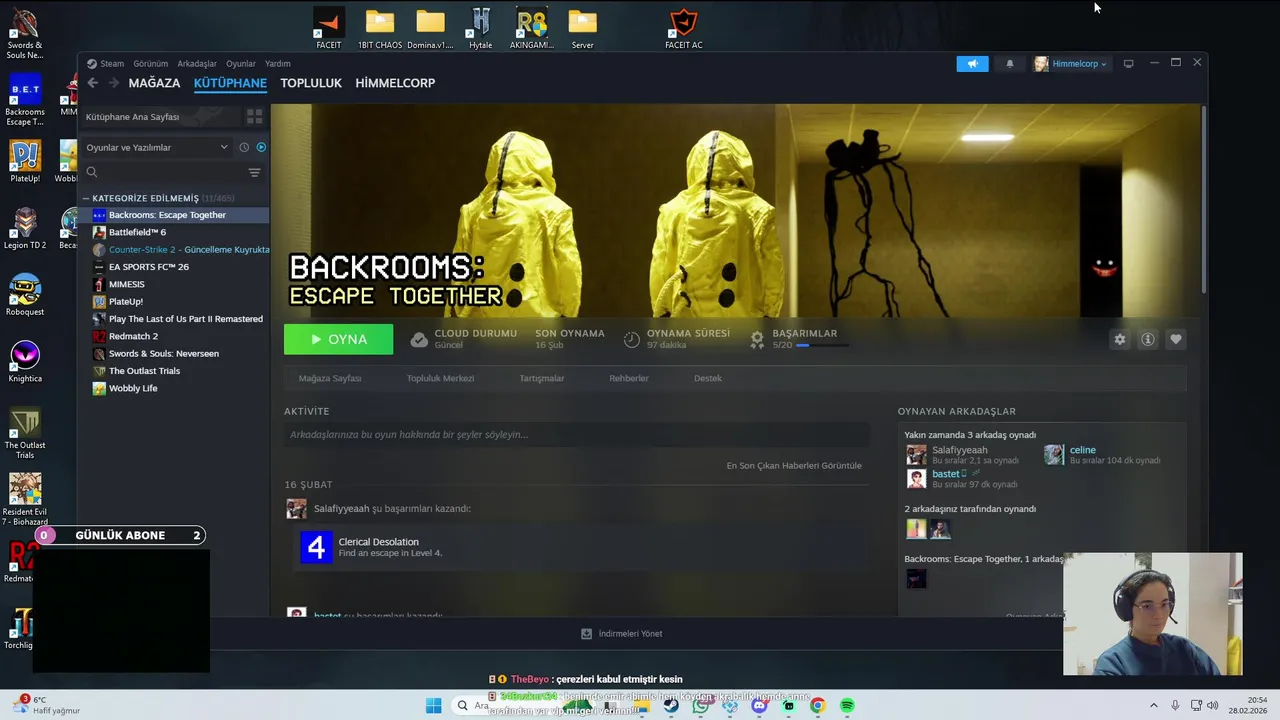Show game info via the info icon
The width and height of the screenshot is (1280, 720).
(1148, 339)
